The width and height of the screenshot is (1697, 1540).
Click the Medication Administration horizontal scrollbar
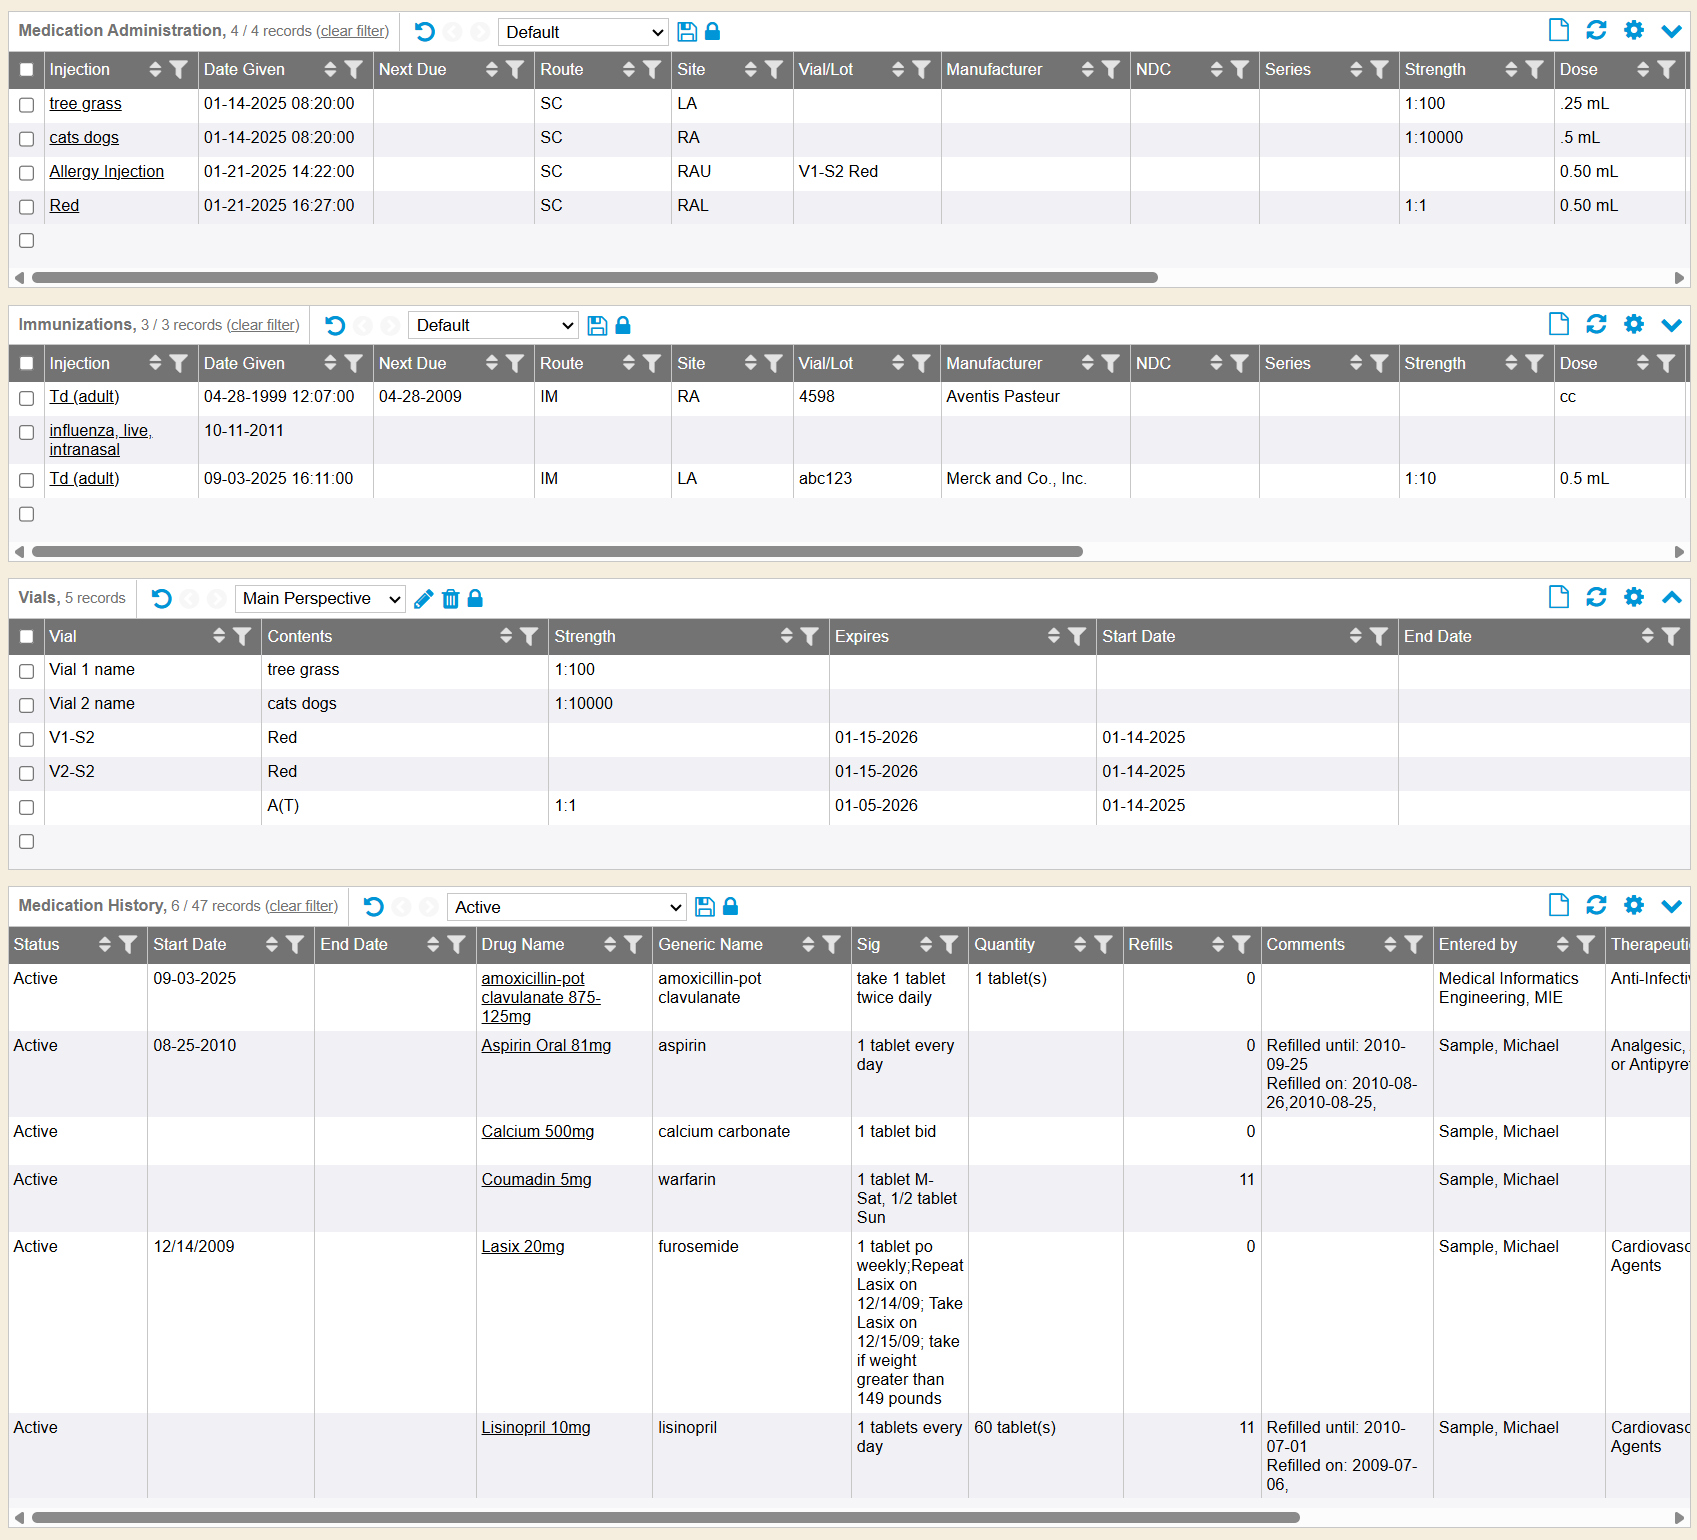click(x=594, y=278)
